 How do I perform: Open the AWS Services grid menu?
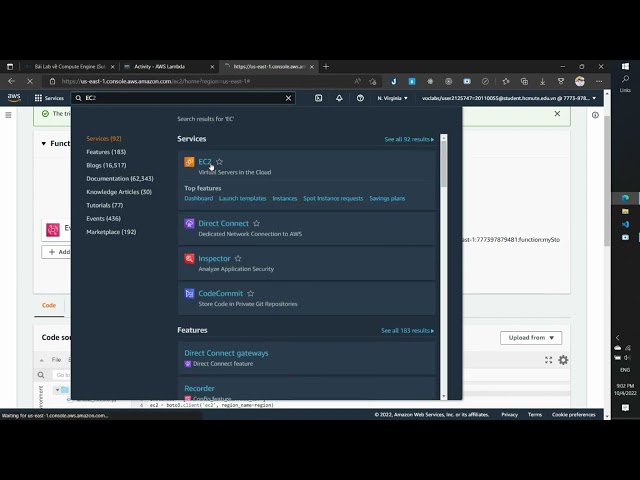click(x=49, y=98)
